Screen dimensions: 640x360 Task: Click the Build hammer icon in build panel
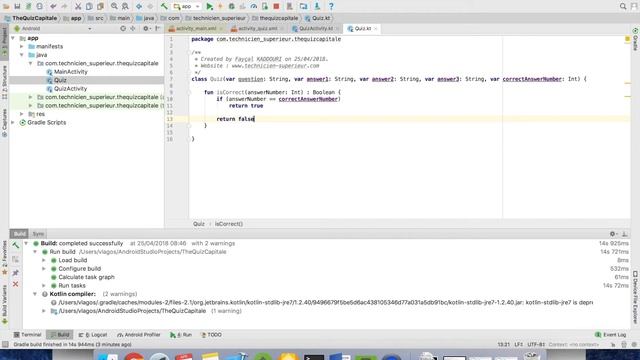16,245
